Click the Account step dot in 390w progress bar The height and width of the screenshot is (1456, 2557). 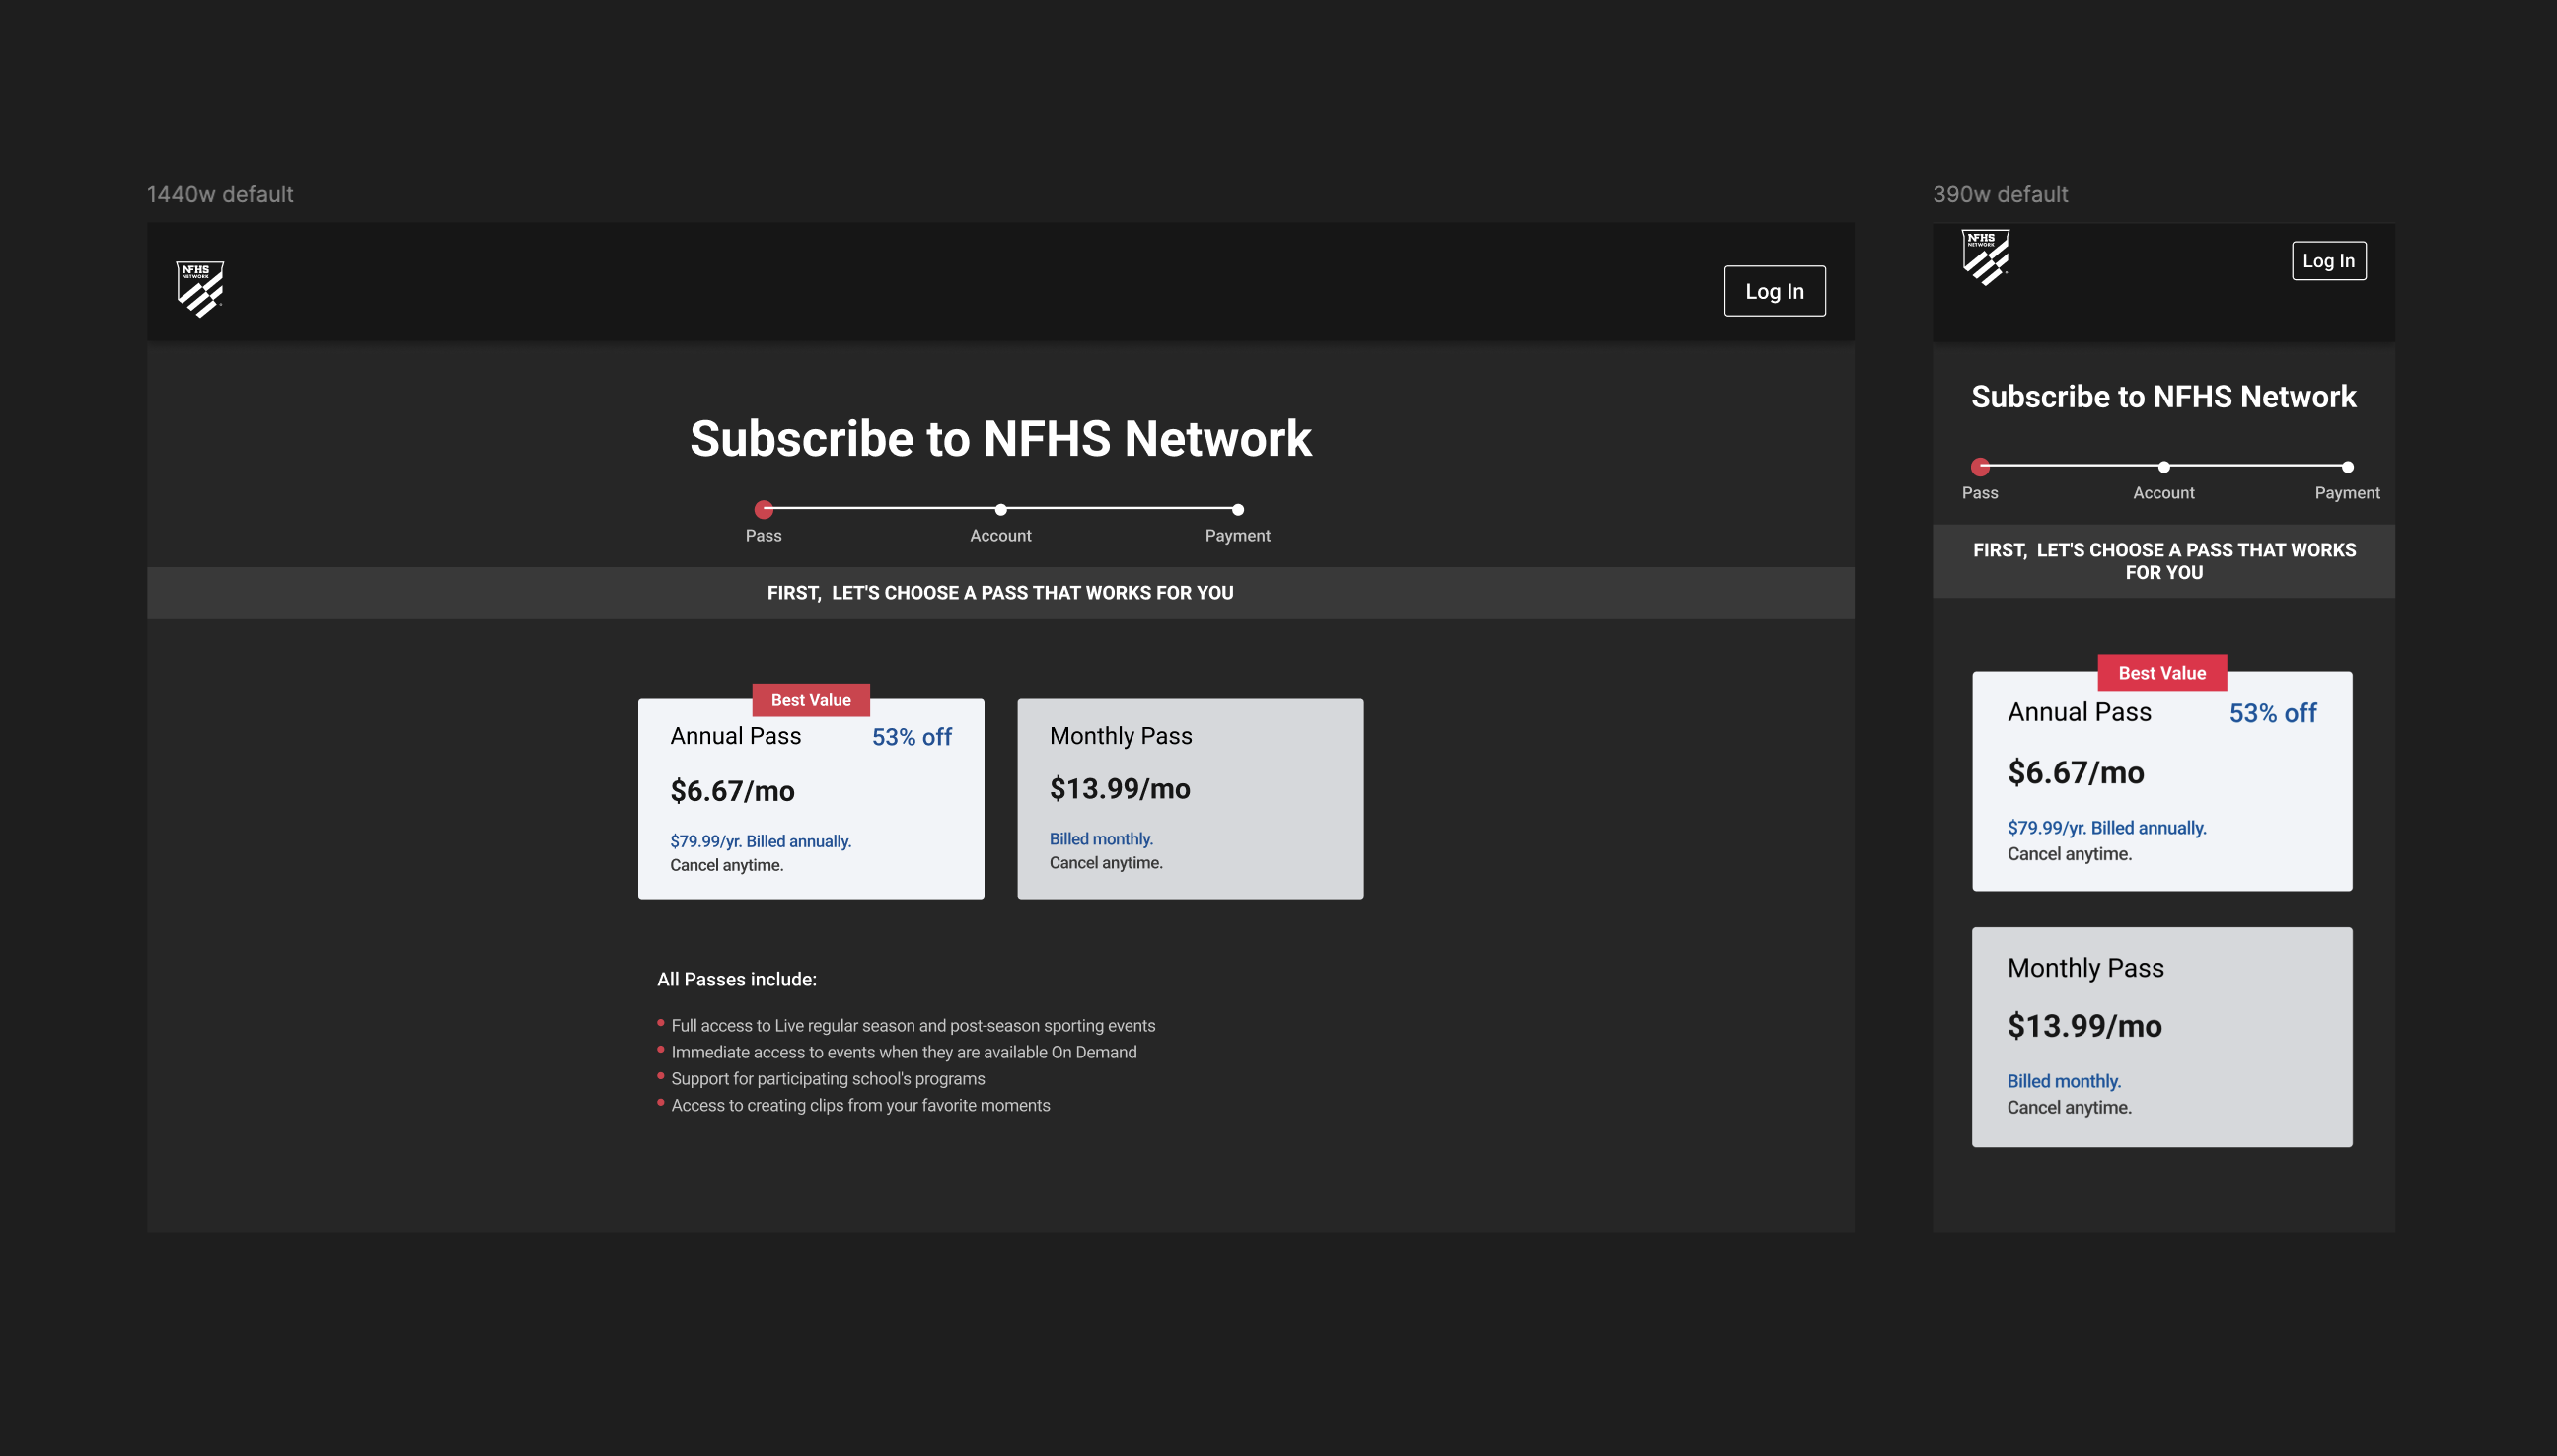[2164, 466]
